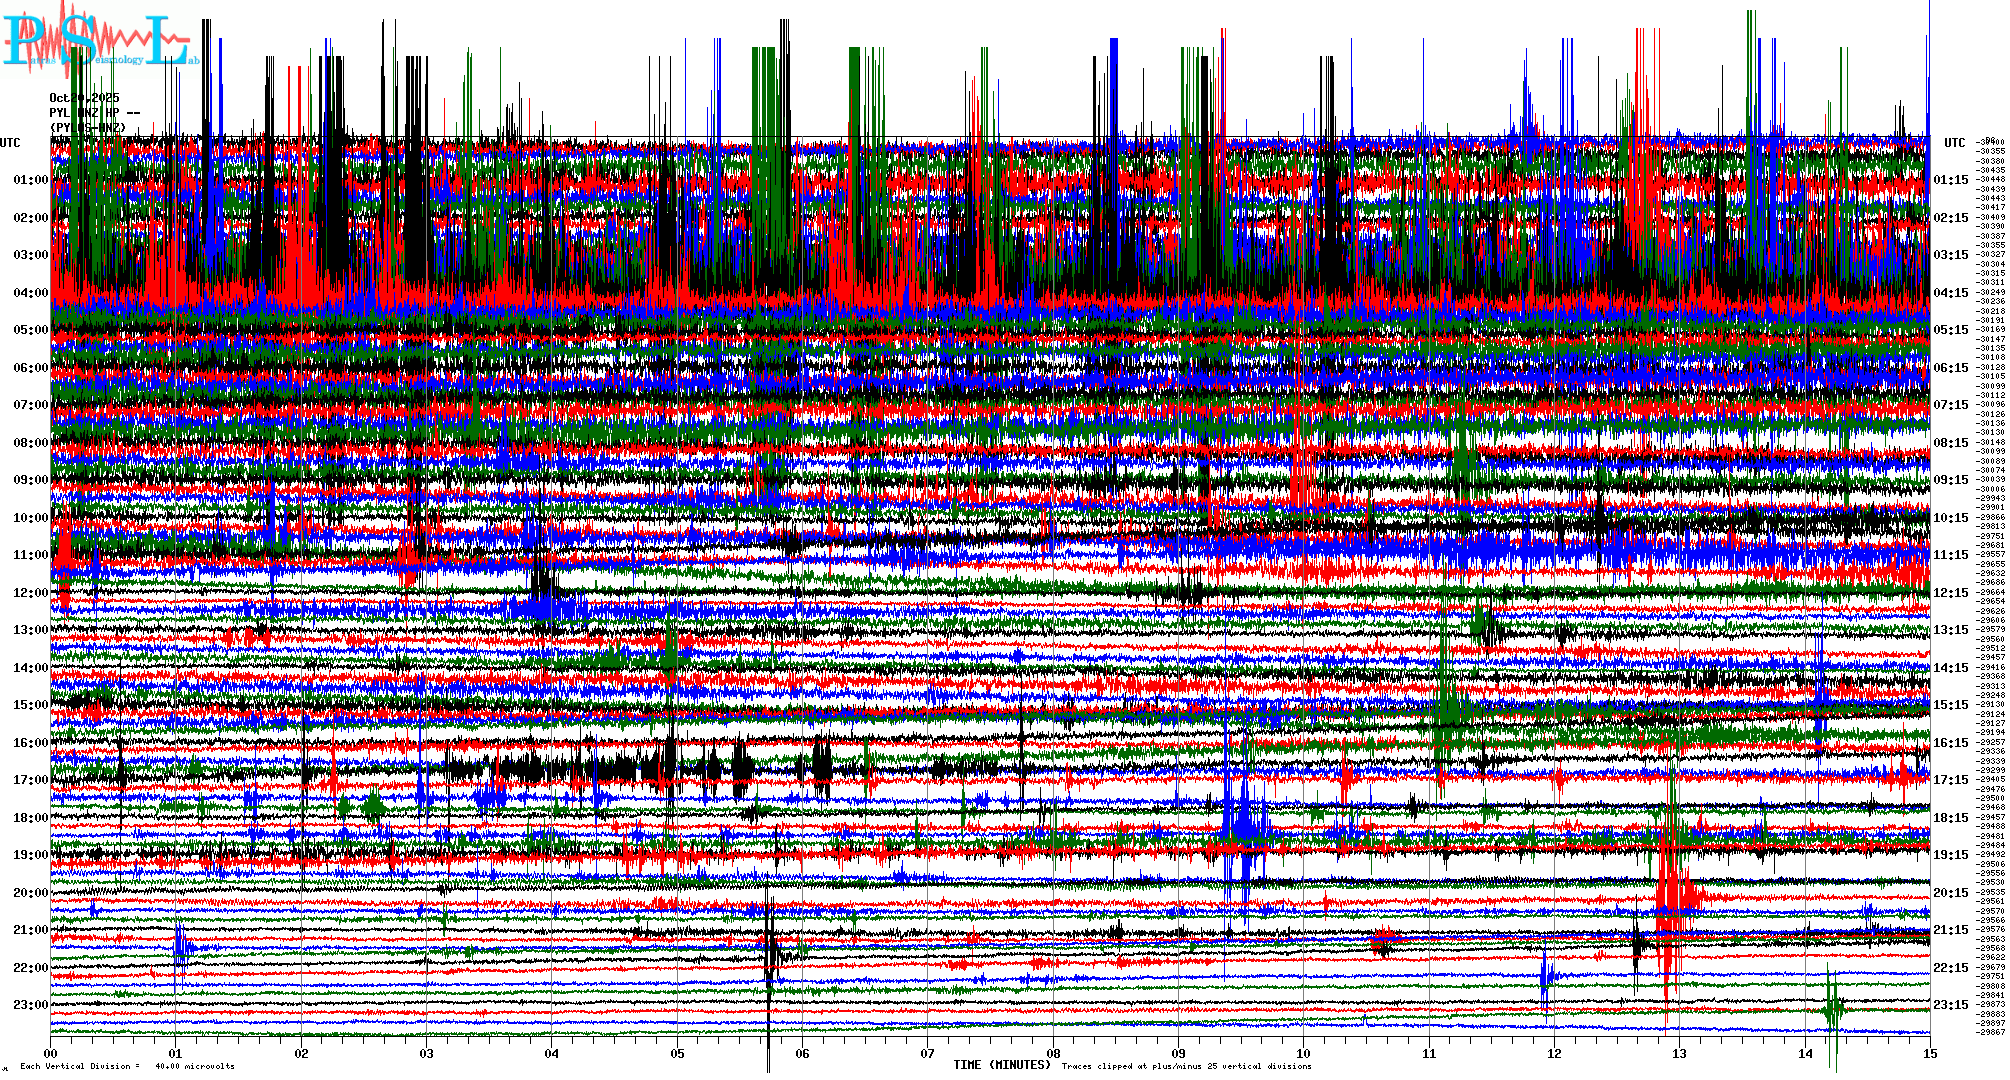Click the TIME (MINUTES) axis title

click(x=1002, y=1065)
